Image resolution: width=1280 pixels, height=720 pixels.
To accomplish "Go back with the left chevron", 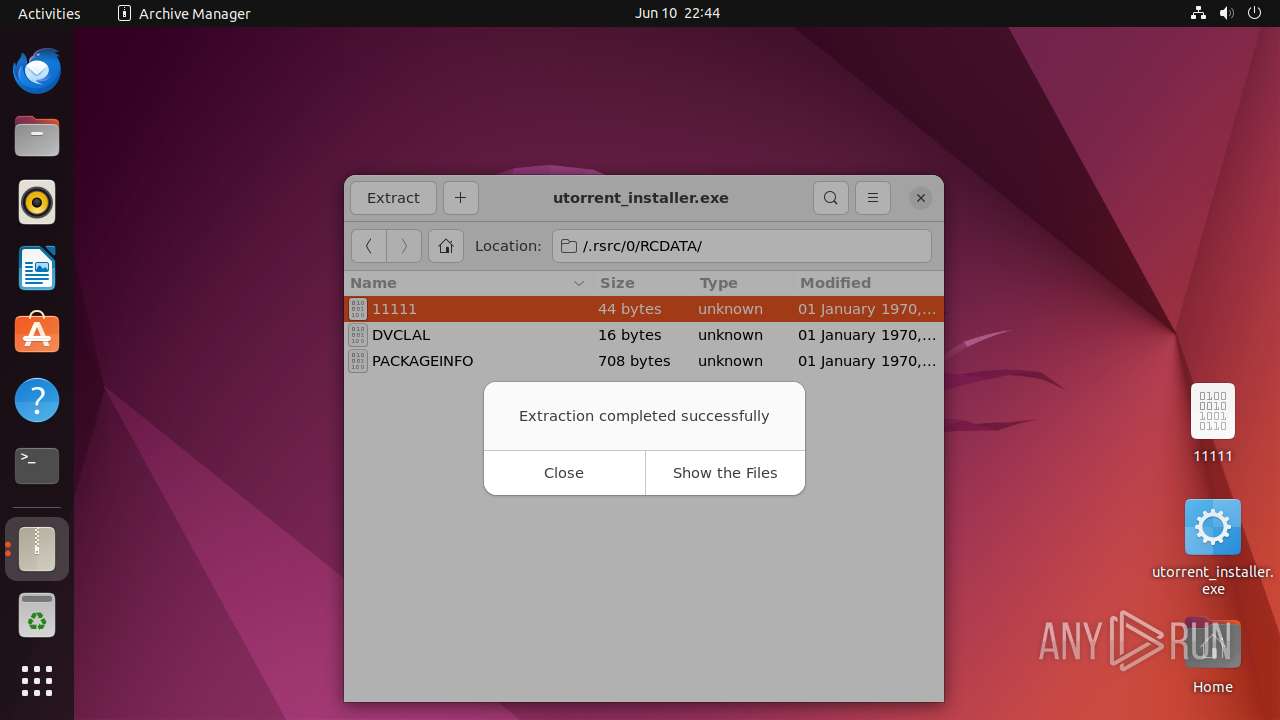I will point(369,246).
